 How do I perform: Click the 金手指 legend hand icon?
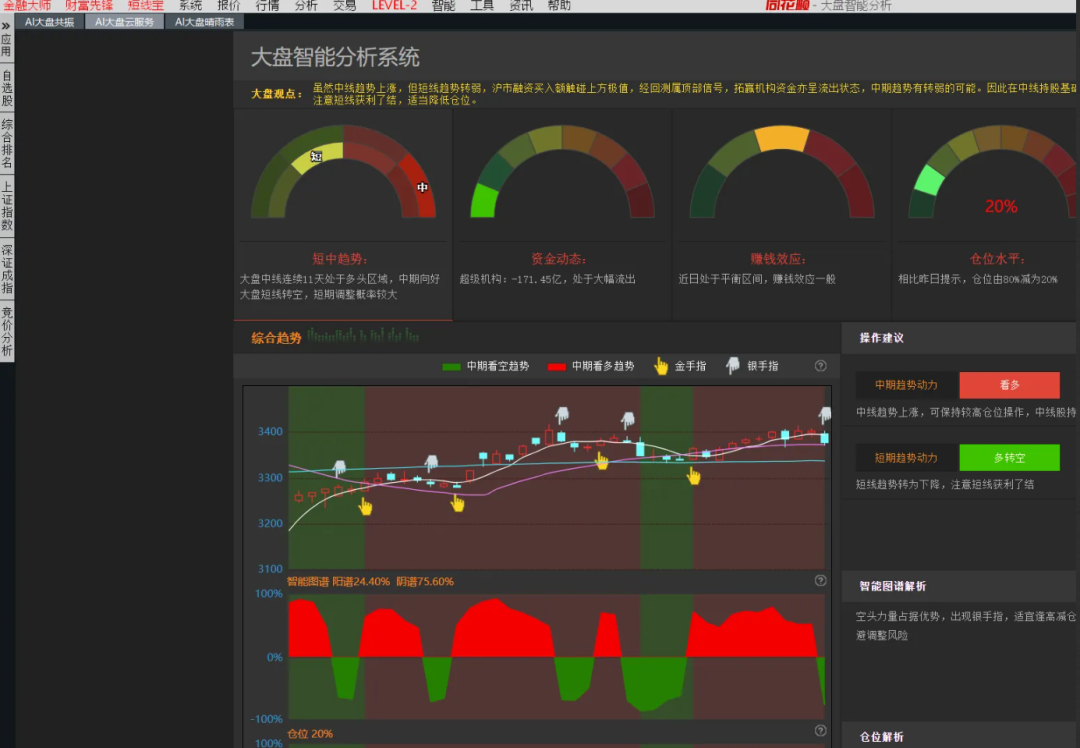tap(661, 366)
